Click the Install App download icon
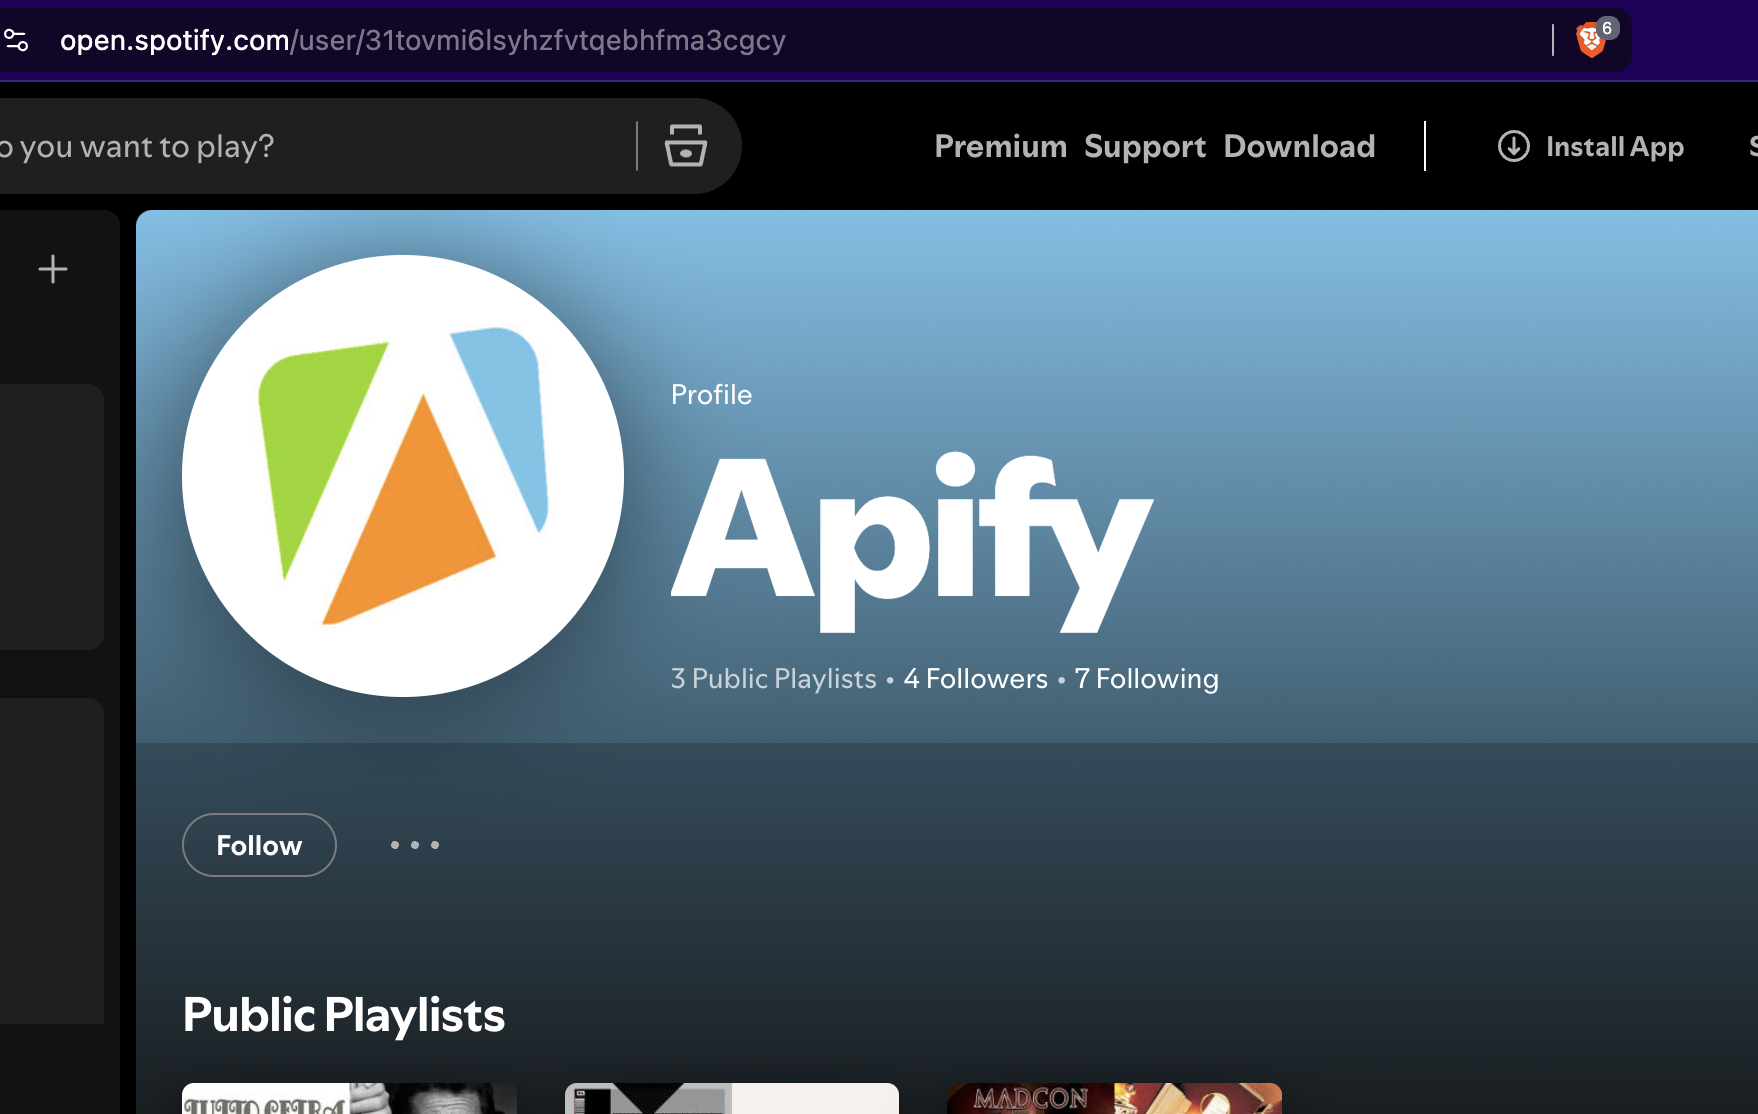Viewport: 1758px width, 1114px height. click(x=1514, y=146)
